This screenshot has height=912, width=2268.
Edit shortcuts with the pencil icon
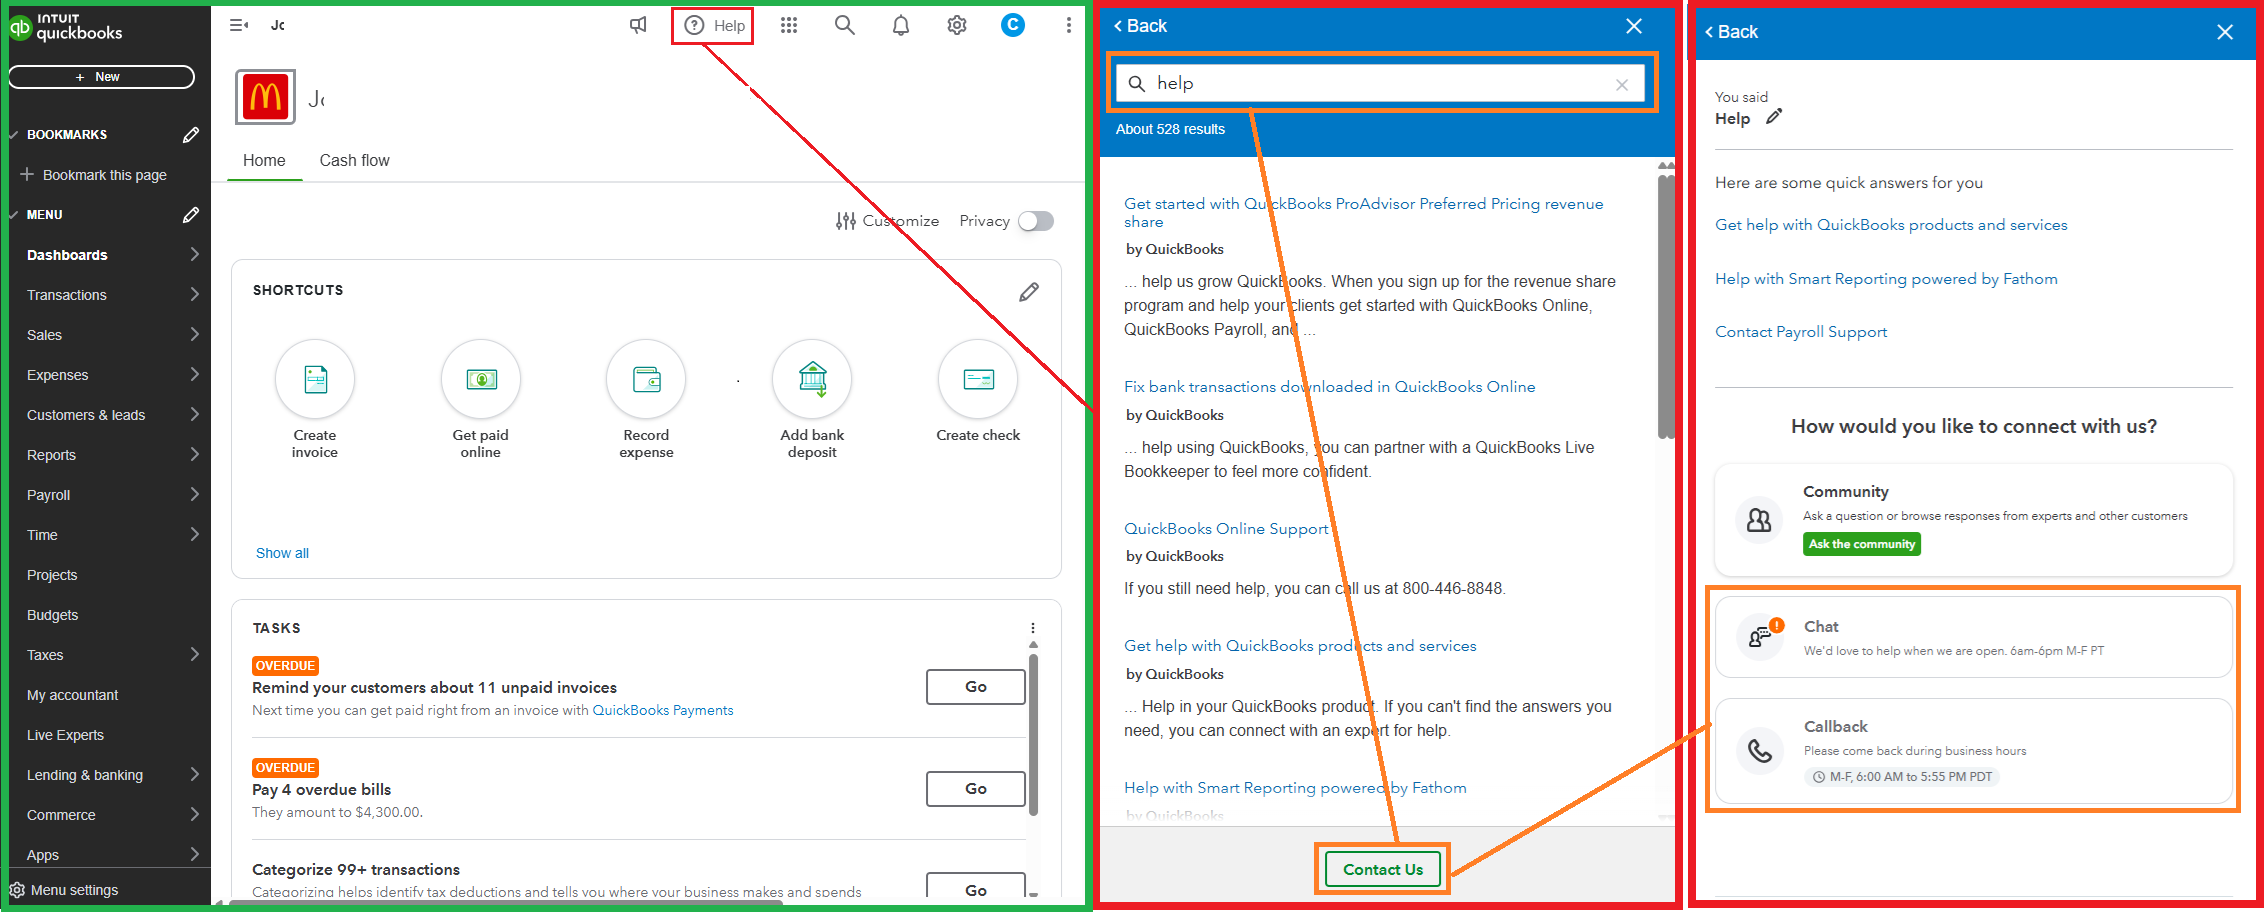tap(1029, 292)
